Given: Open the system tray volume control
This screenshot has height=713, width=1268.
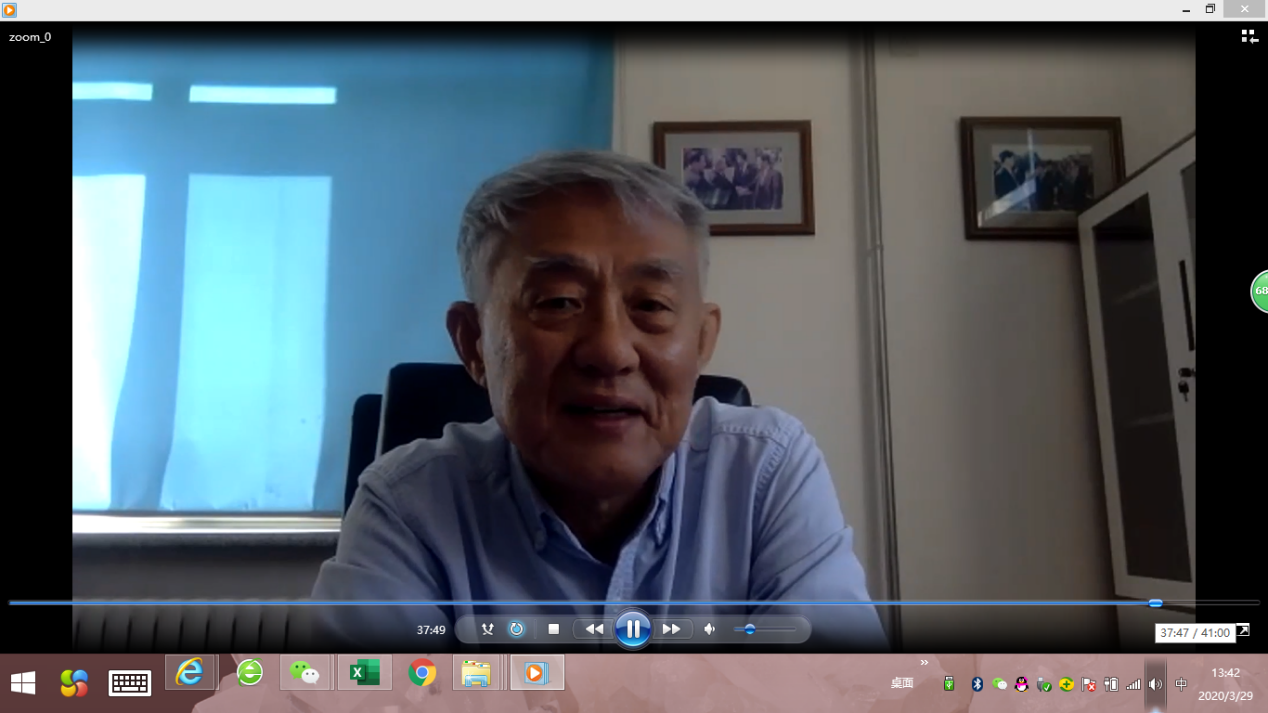Looking at the screenshot, I should coord(1155,685).
